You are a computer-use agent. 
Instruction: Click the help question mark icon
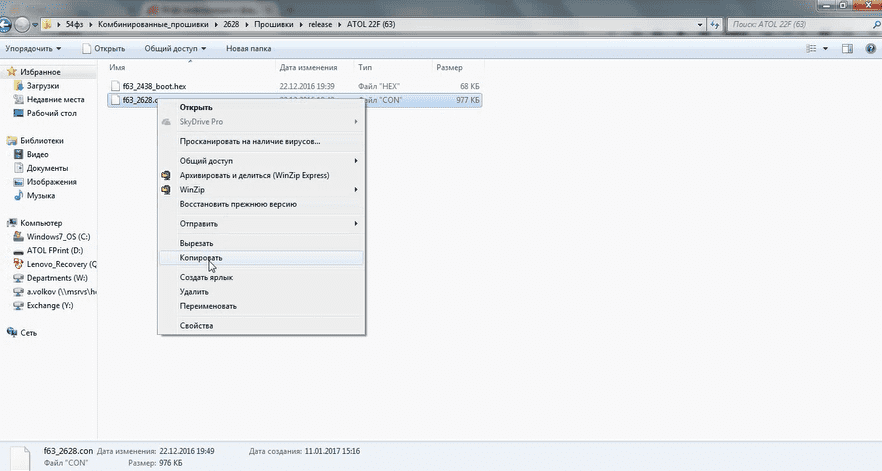868,48
